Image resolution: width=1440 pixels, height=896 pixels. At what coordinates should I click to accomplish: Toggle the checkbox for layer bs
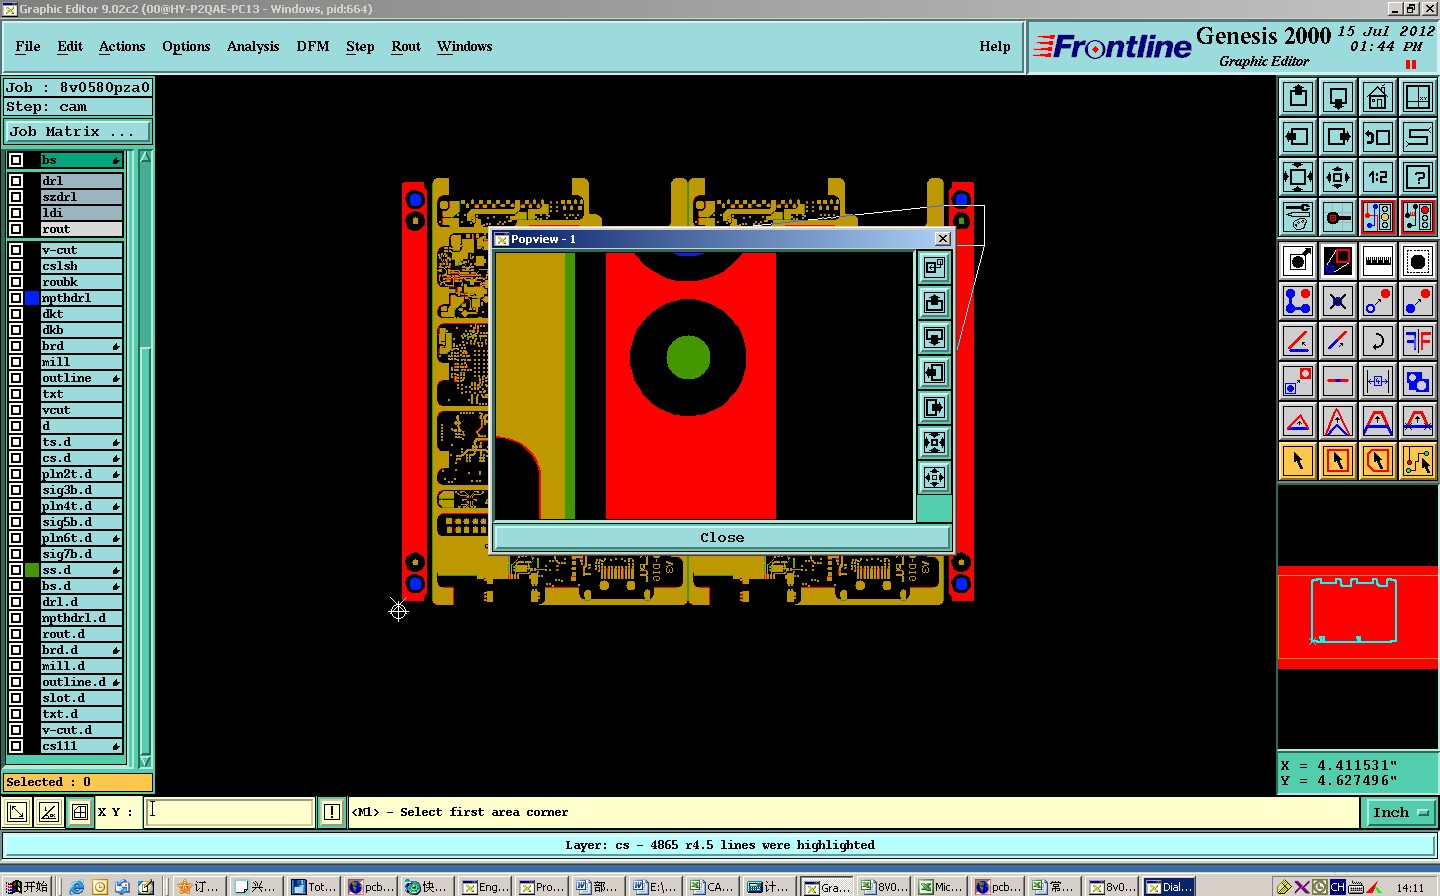[x=16, y=160]
